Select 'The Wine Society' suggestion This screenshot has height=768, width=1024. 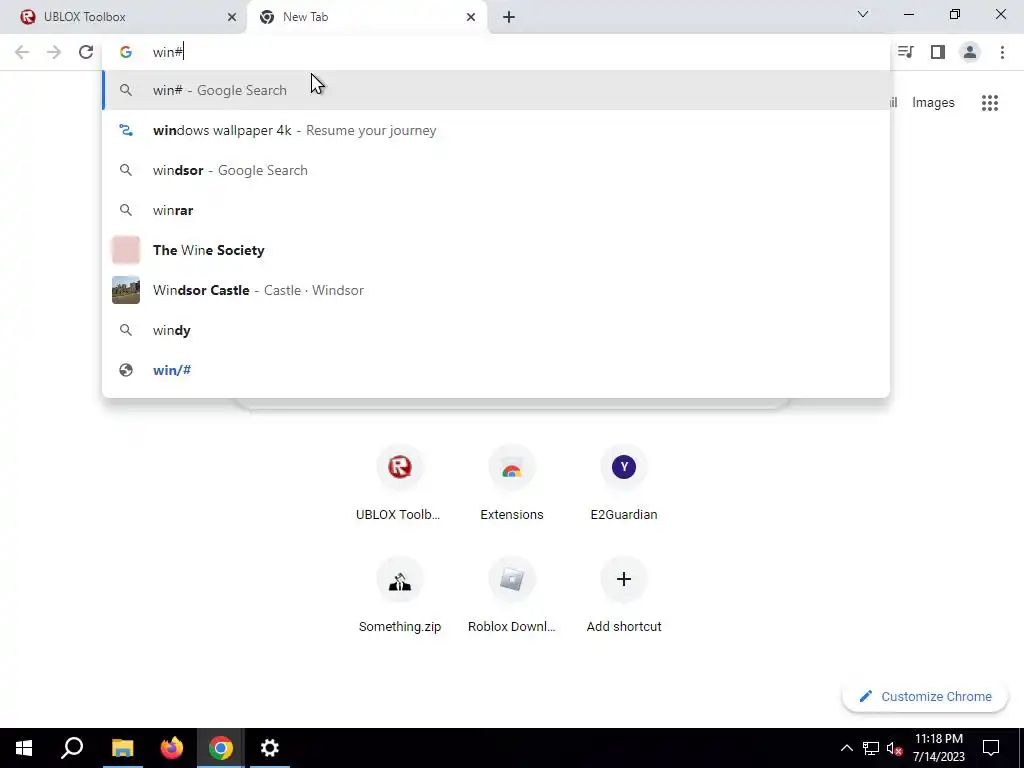(496, 250)
